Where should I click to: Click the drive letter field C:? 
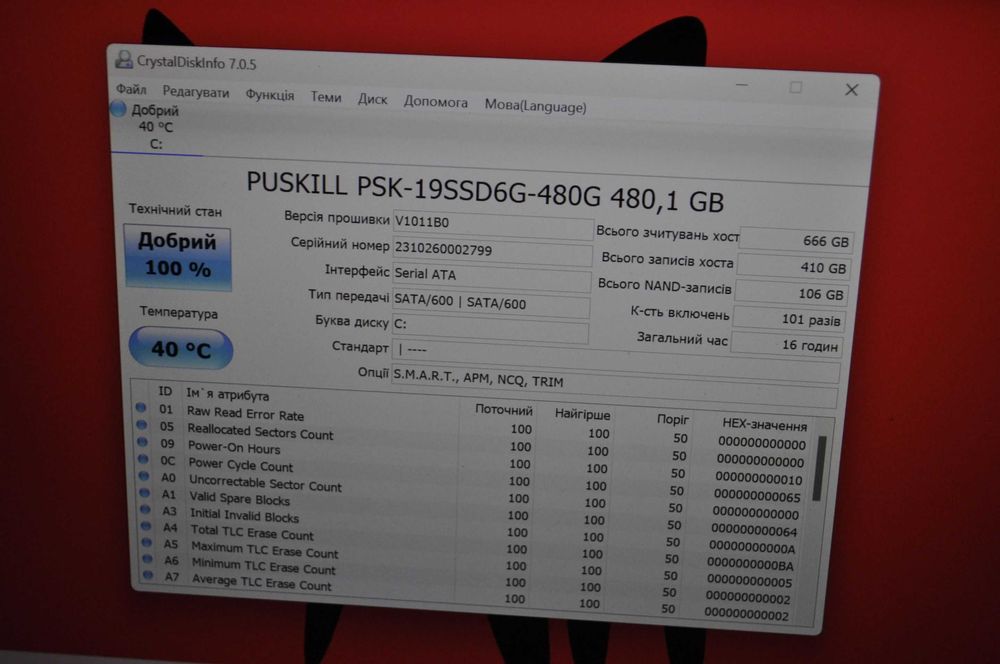[x=490, y=327]
